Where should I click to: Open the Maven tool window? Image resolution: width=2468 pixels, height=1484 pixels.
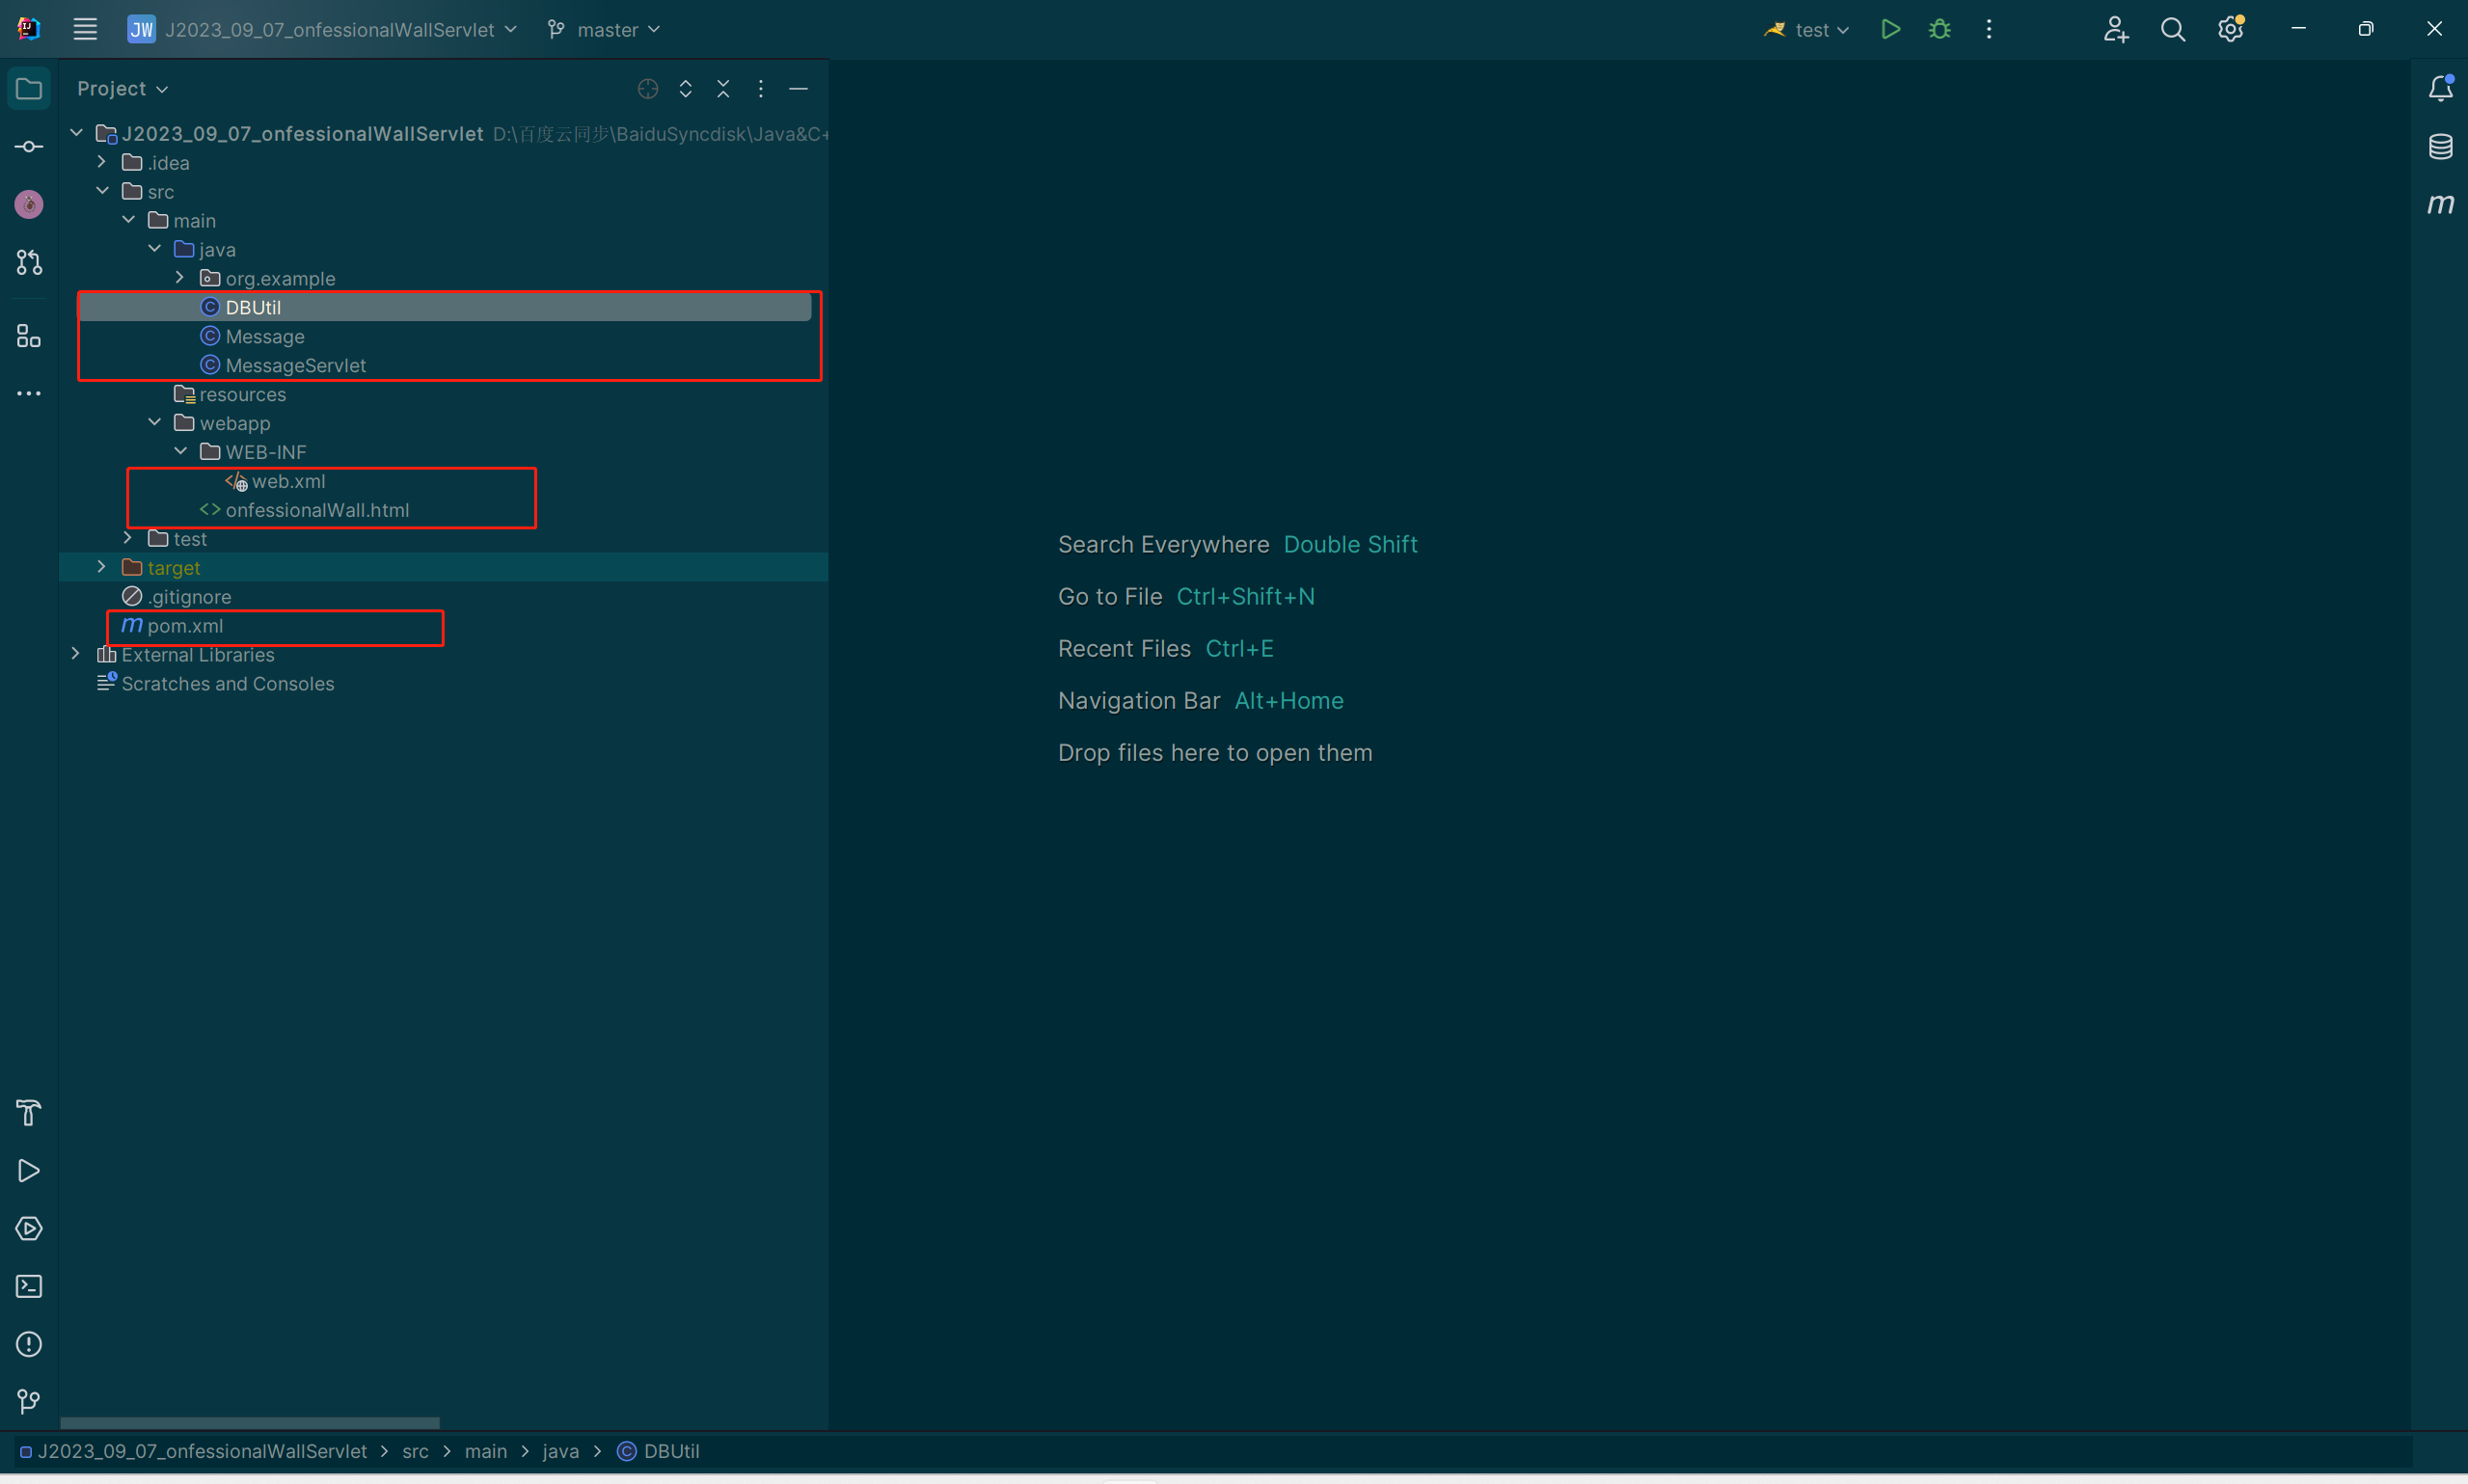point(2440,205)
